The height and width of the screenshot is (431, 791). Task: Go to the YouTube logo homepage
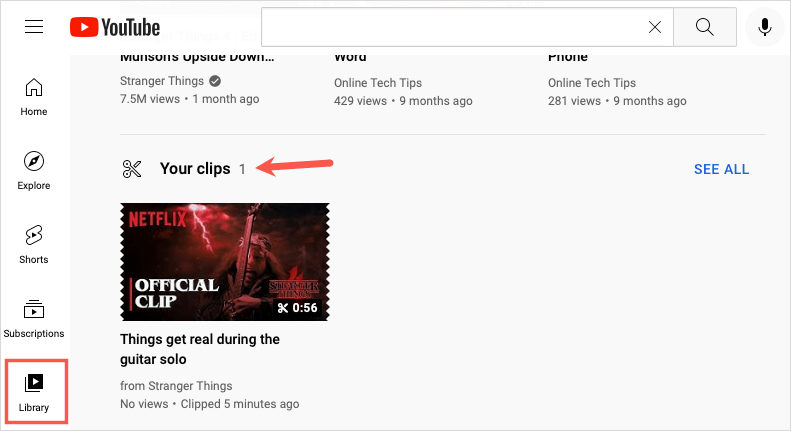tap(115, 27)
